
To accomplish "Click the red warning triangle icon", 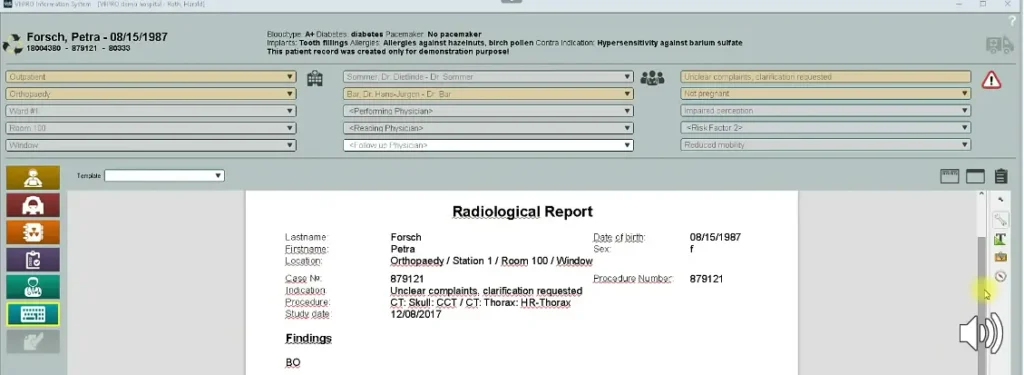I will pyautogui.click(x=991, y=80).
